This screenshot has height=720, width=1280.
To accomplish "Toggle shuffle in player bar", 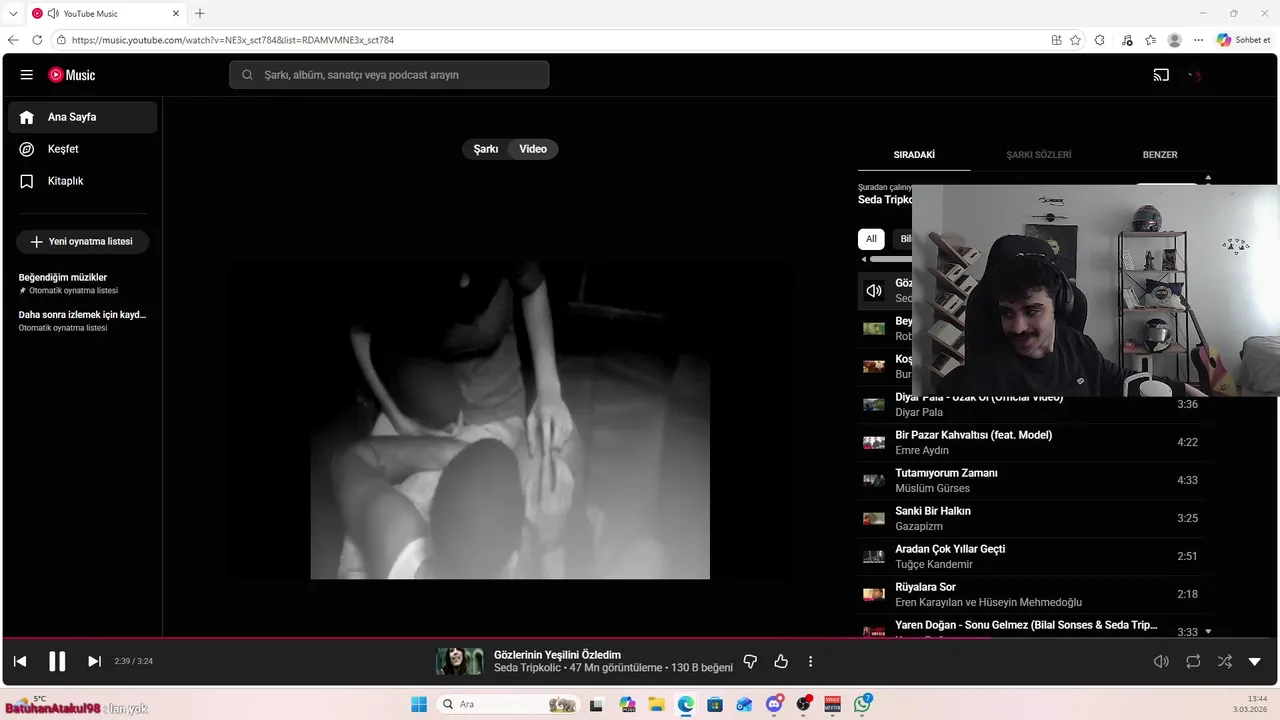I will tap(1225, 661).
